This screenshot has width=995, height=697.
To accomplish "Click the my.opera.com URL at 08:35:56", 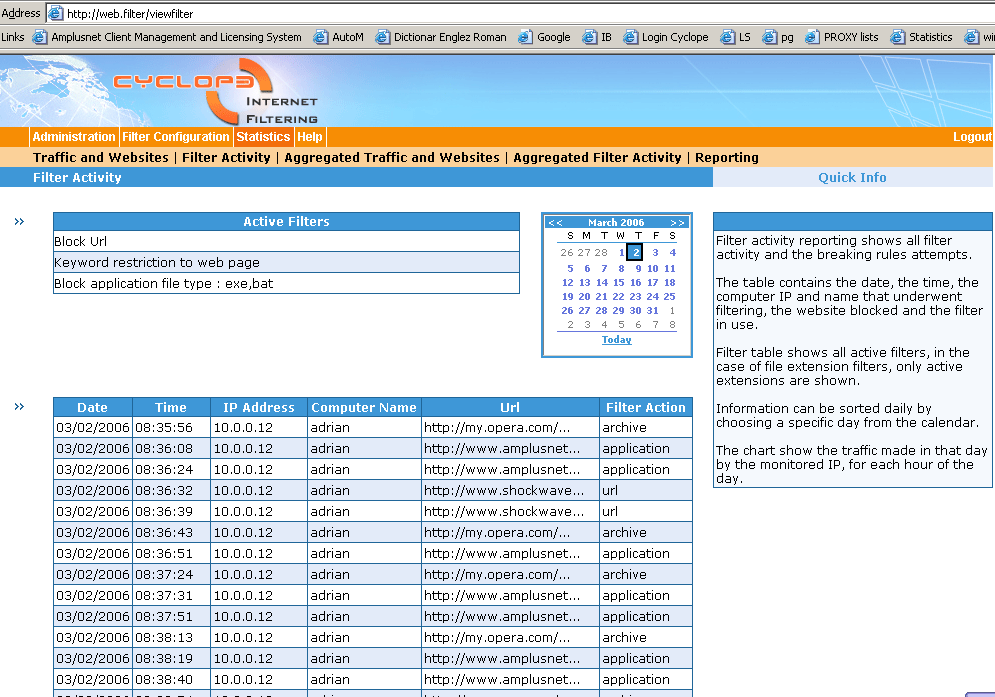I will (x=497, y=428).
